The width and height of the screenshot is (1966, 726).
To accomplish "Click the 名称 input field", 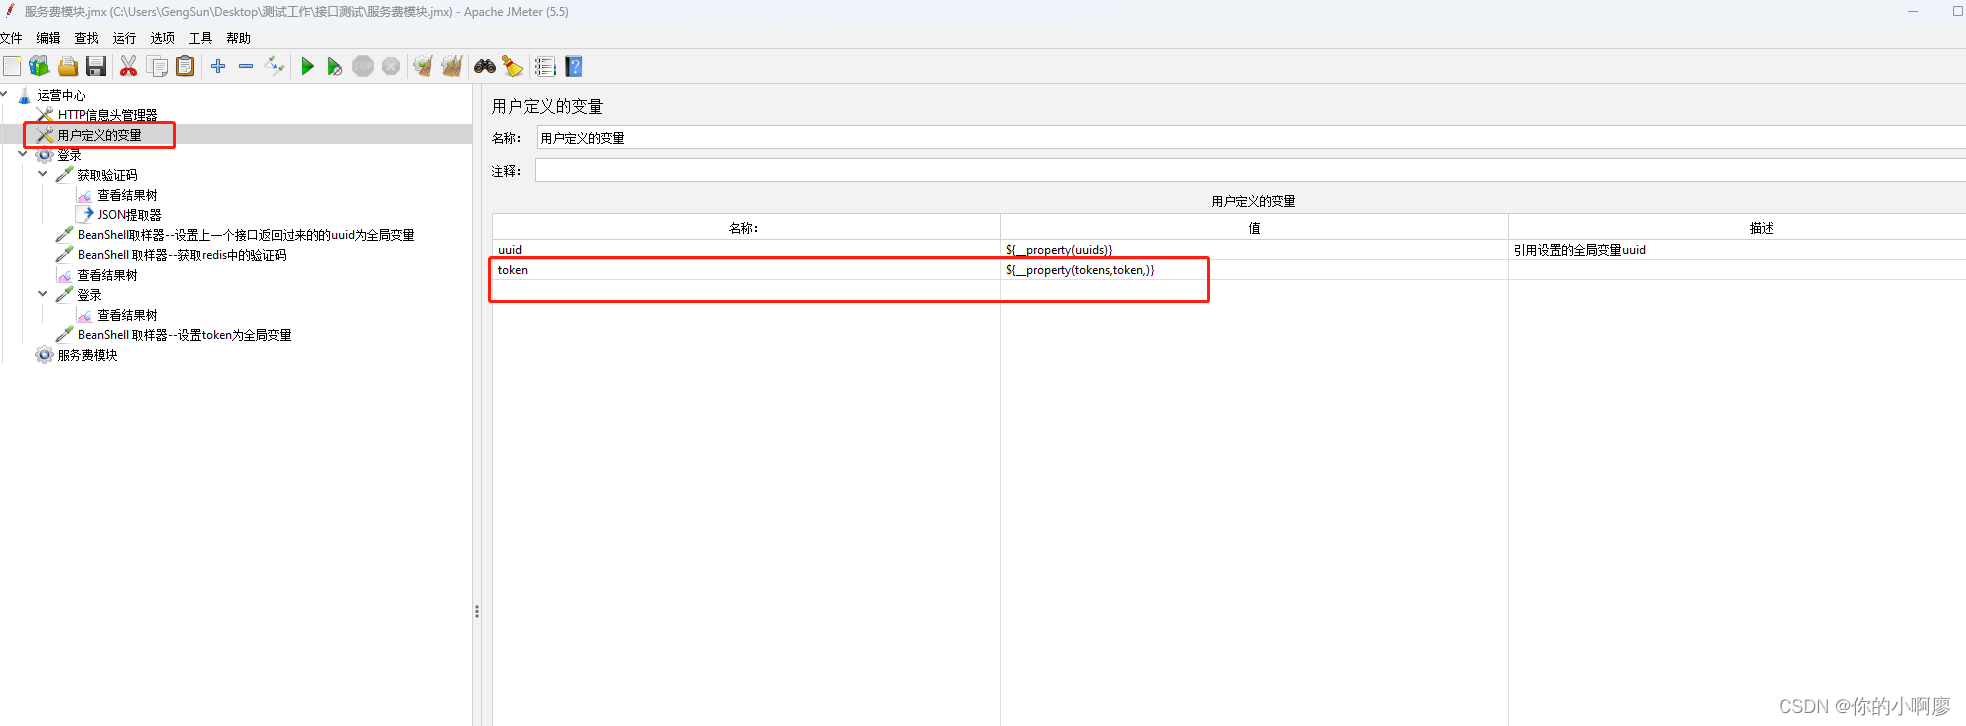I will coord(1250,138).
